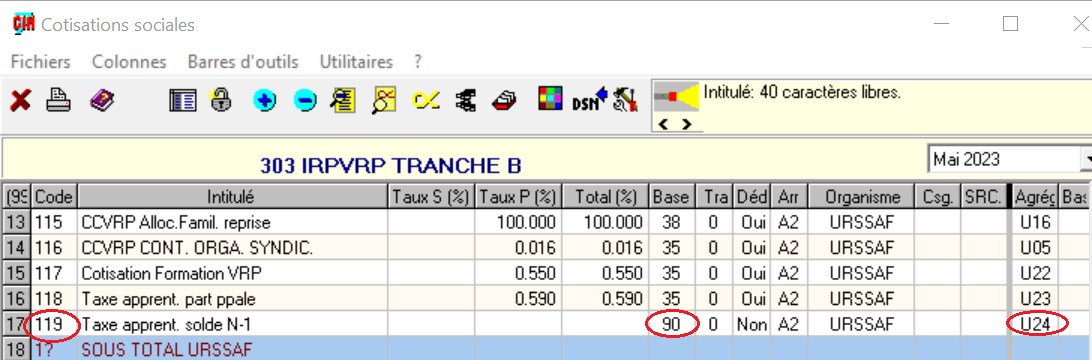The image size is (1092, 360).
Task: Remove a line with the blue minus icon
Action: pyautogui.click(x=304, y=101)
